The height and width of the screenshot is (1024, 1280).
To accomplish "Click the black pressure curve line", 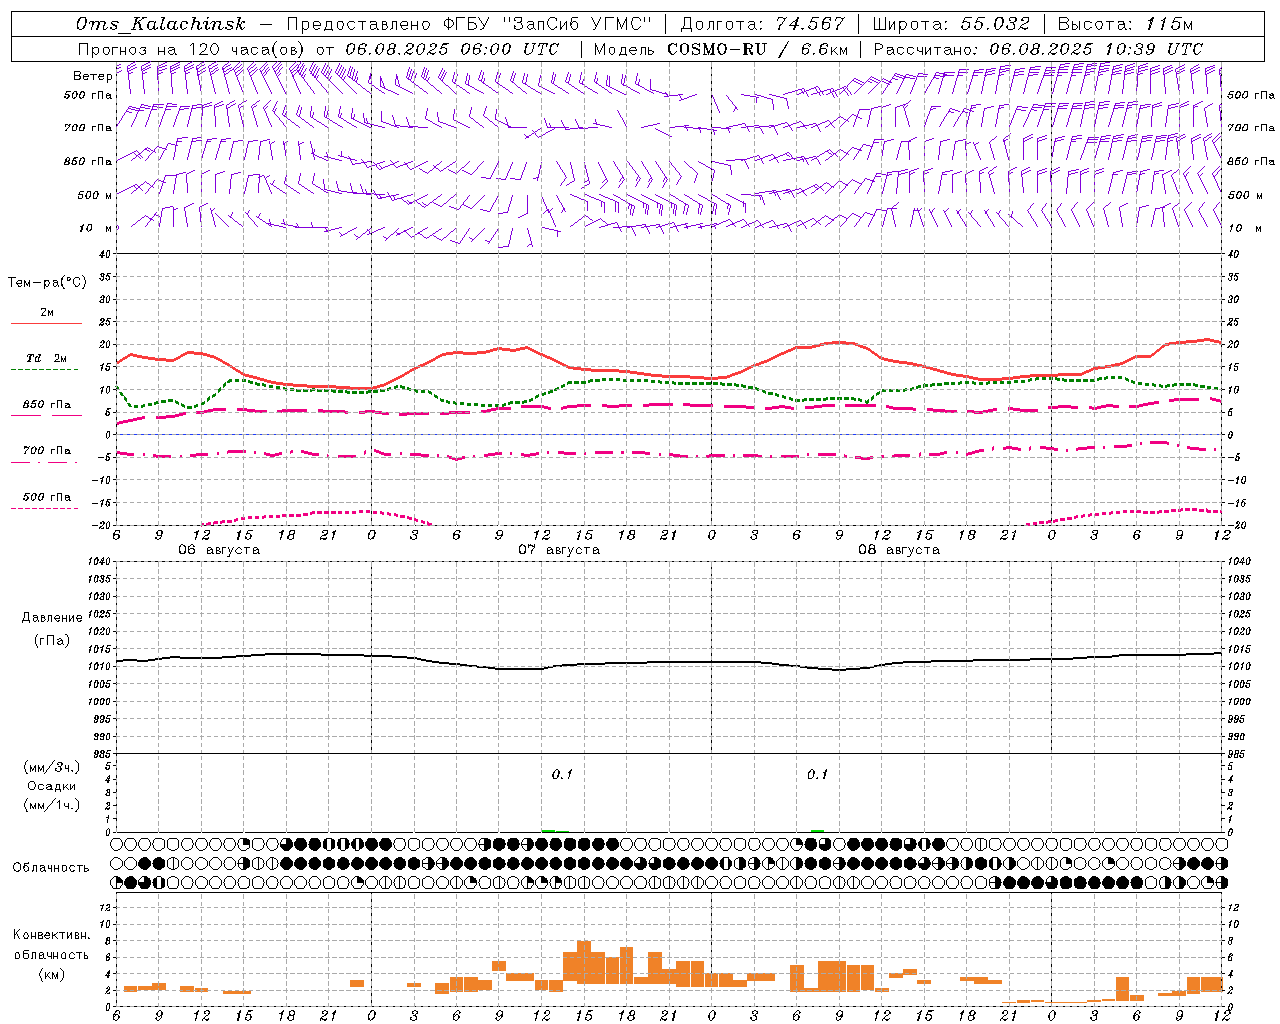I will [x=668, y=662].
